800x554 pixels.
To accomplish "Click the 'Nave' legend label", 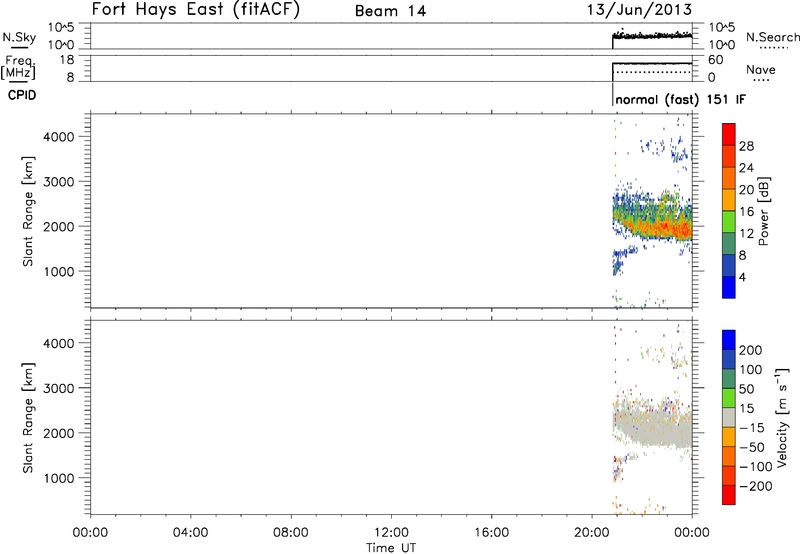I will pyautogui.click(x=761, y=69).
